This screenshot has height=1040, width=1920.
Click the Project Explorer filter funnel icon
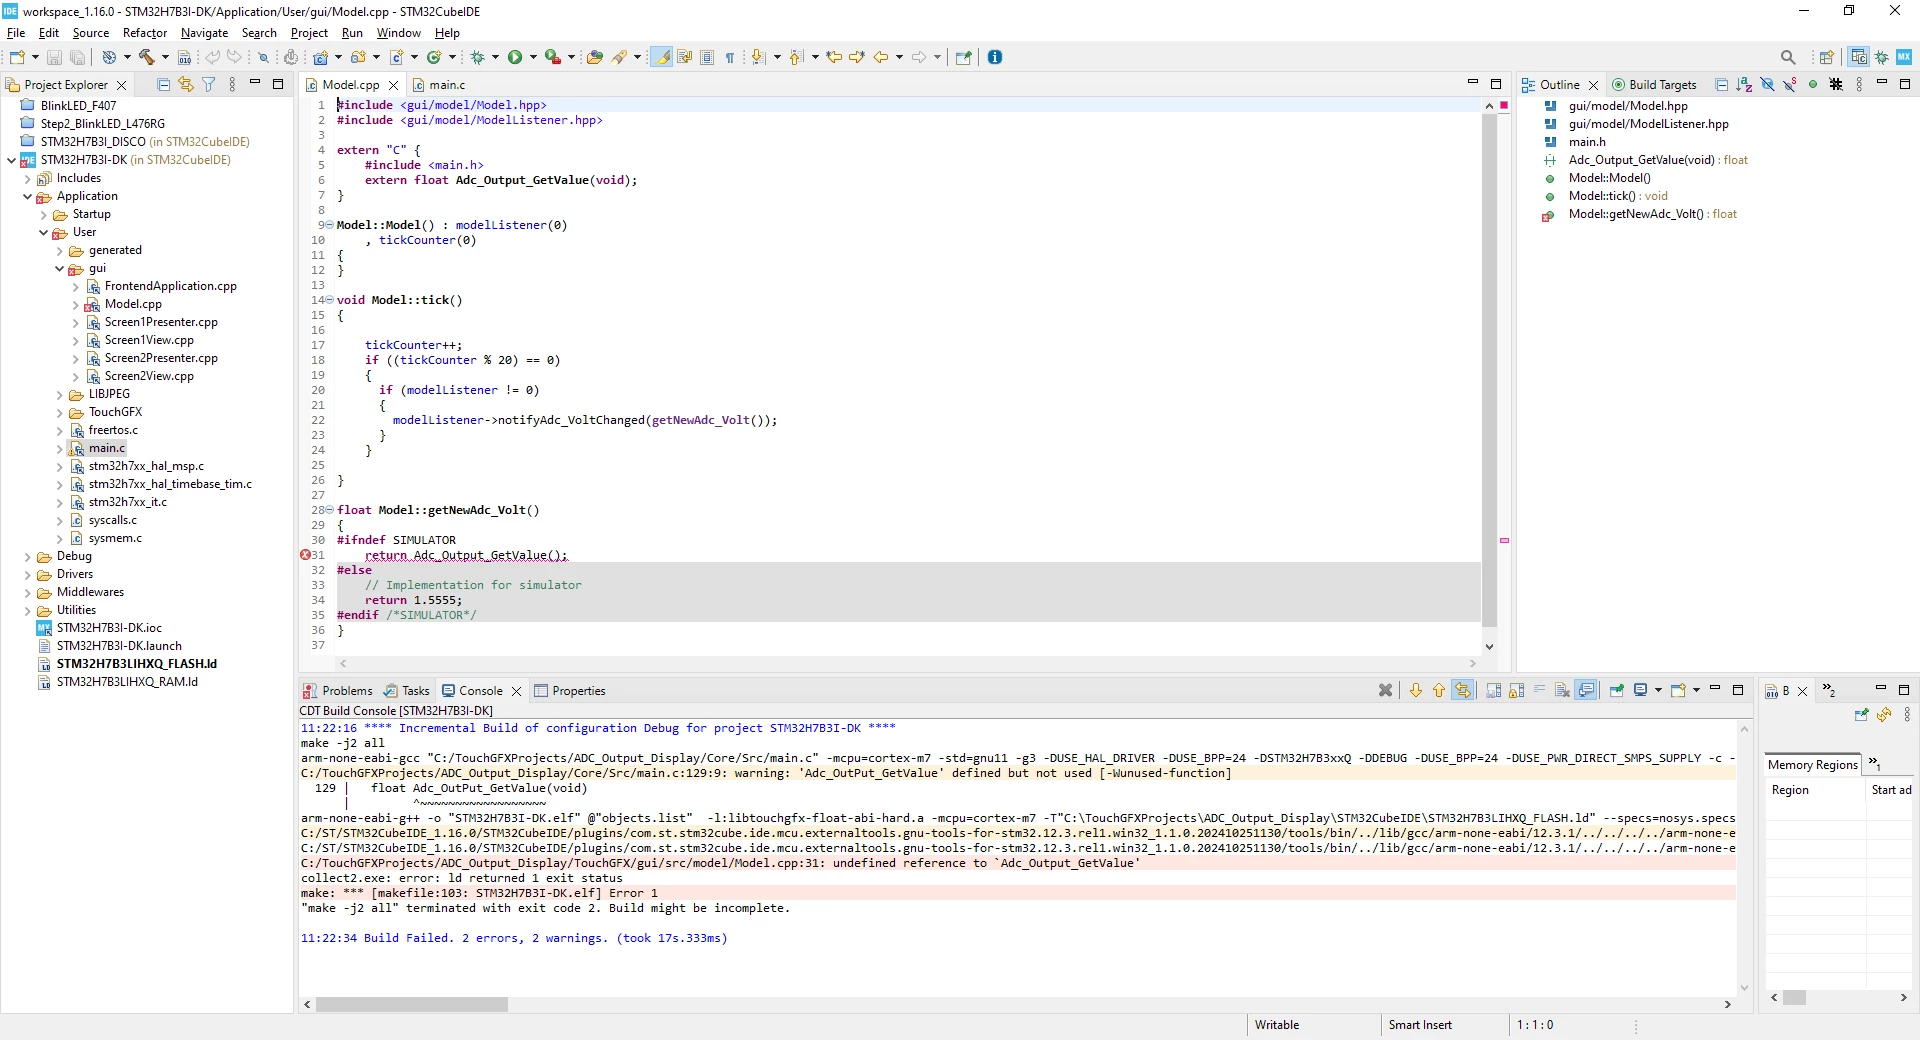[x=209, y=85]
